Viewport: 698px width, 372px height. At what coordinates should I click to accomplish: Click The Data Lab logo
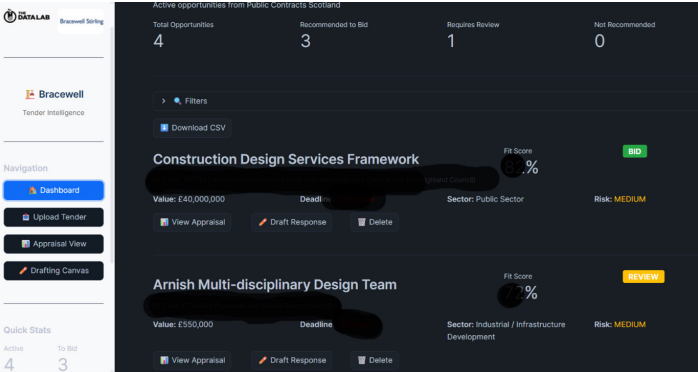coord(27,16)
